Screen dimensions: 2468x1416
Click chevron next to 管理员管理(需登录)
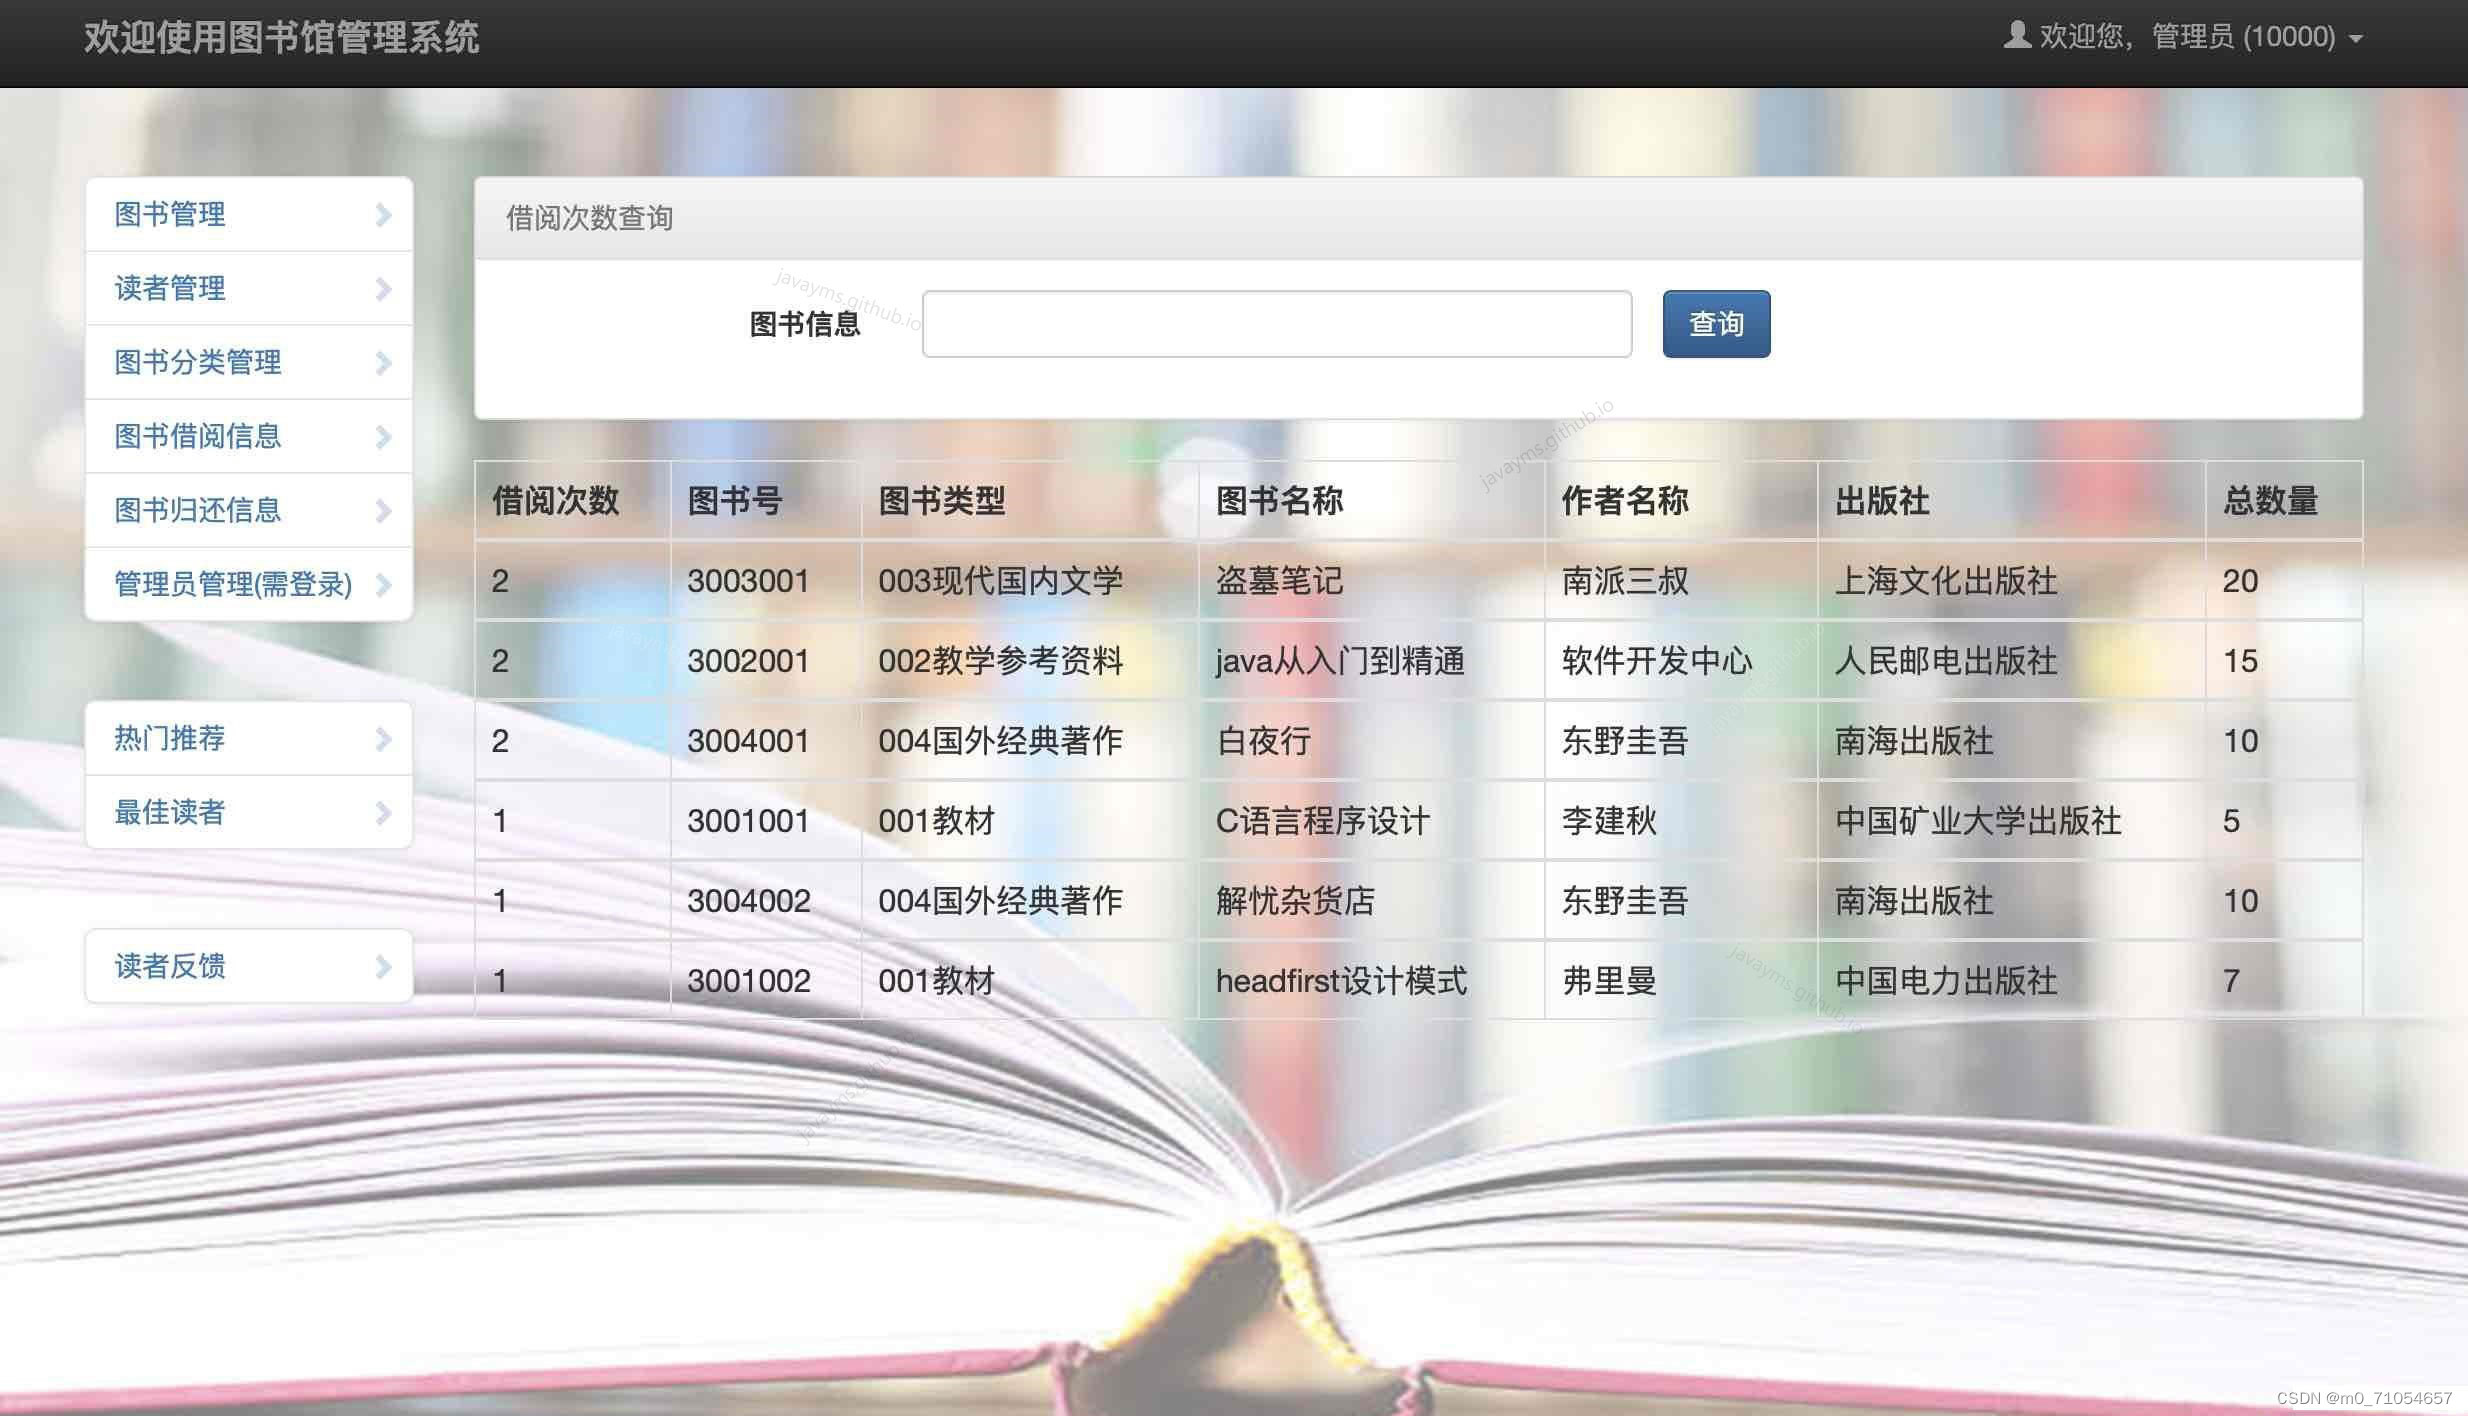pyautogui.click(x=383, y=585)
